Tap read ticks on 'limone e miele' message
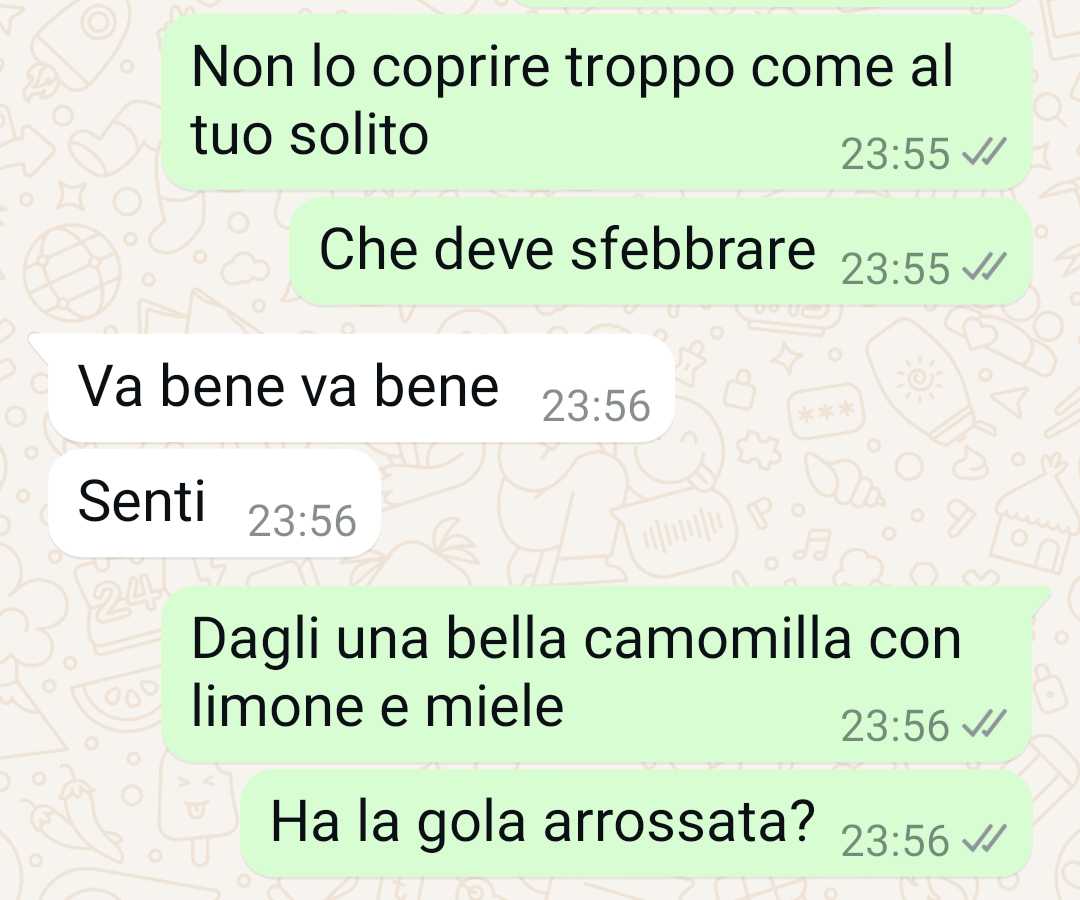Viewport: 1080px width, 900px height. click(984, 724)
